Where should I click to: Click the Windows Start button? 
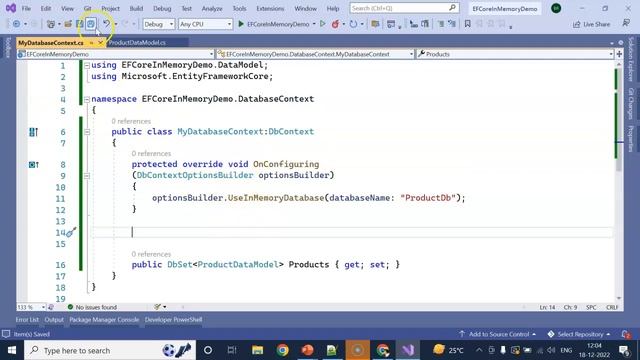[x=12, y=350]
